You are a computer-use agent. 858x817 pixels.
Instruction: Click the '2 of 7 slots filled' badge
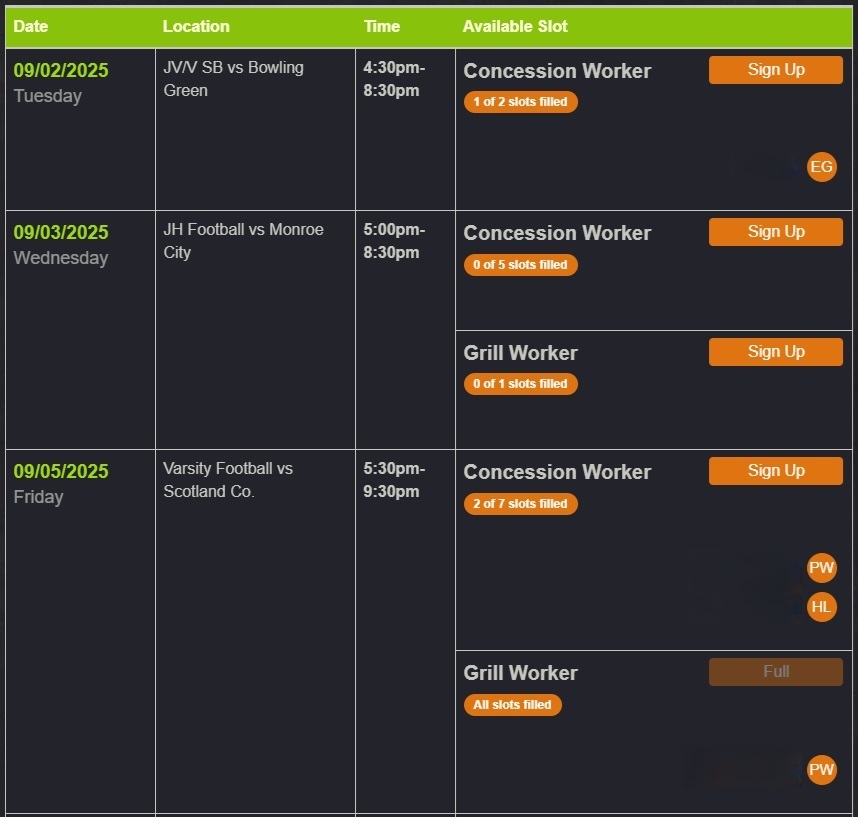pyautogui.click(x=521, y=503)
